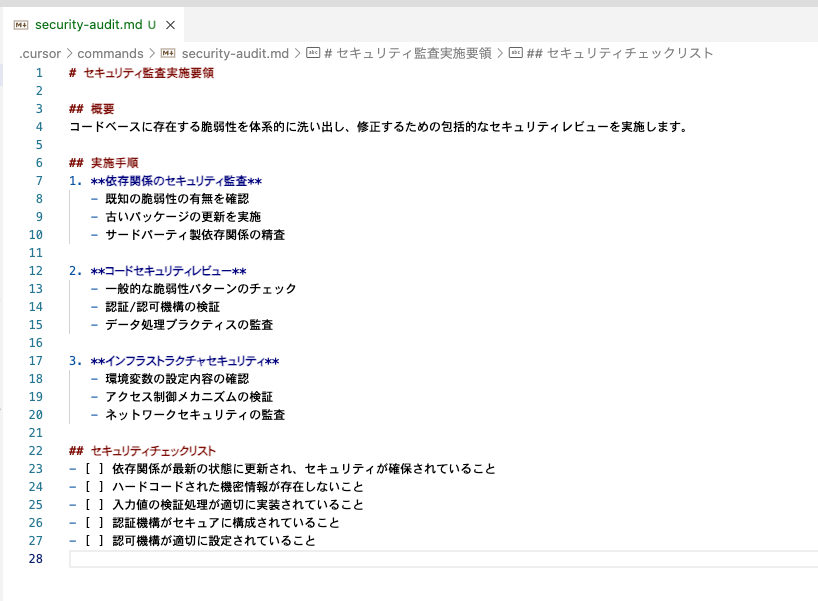Open the commands breadcrumb folder
The image size is (818, 601).
pos(110,53)
